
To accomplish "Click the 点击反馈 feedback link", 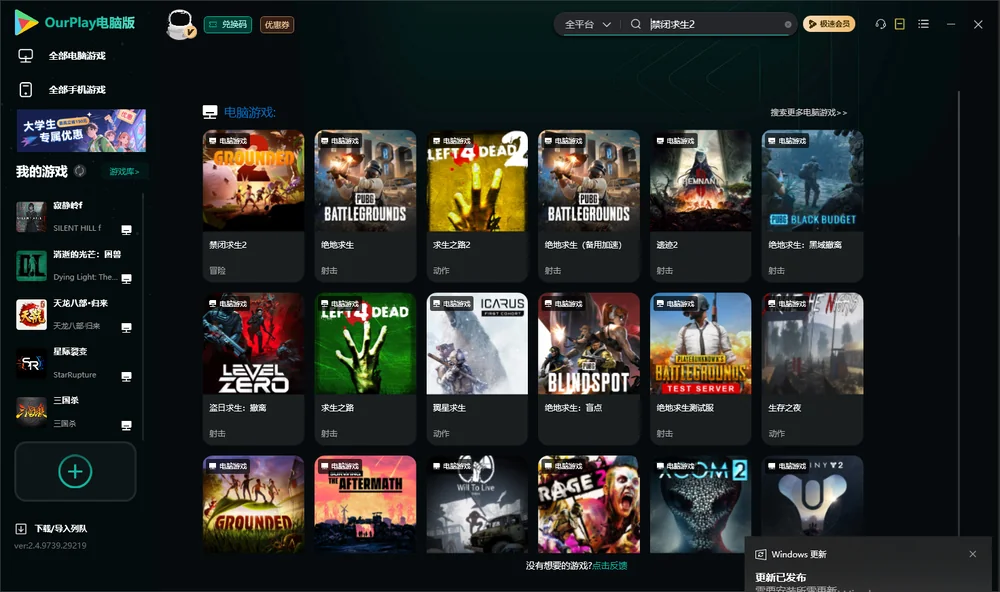I will tap(610, 565).
